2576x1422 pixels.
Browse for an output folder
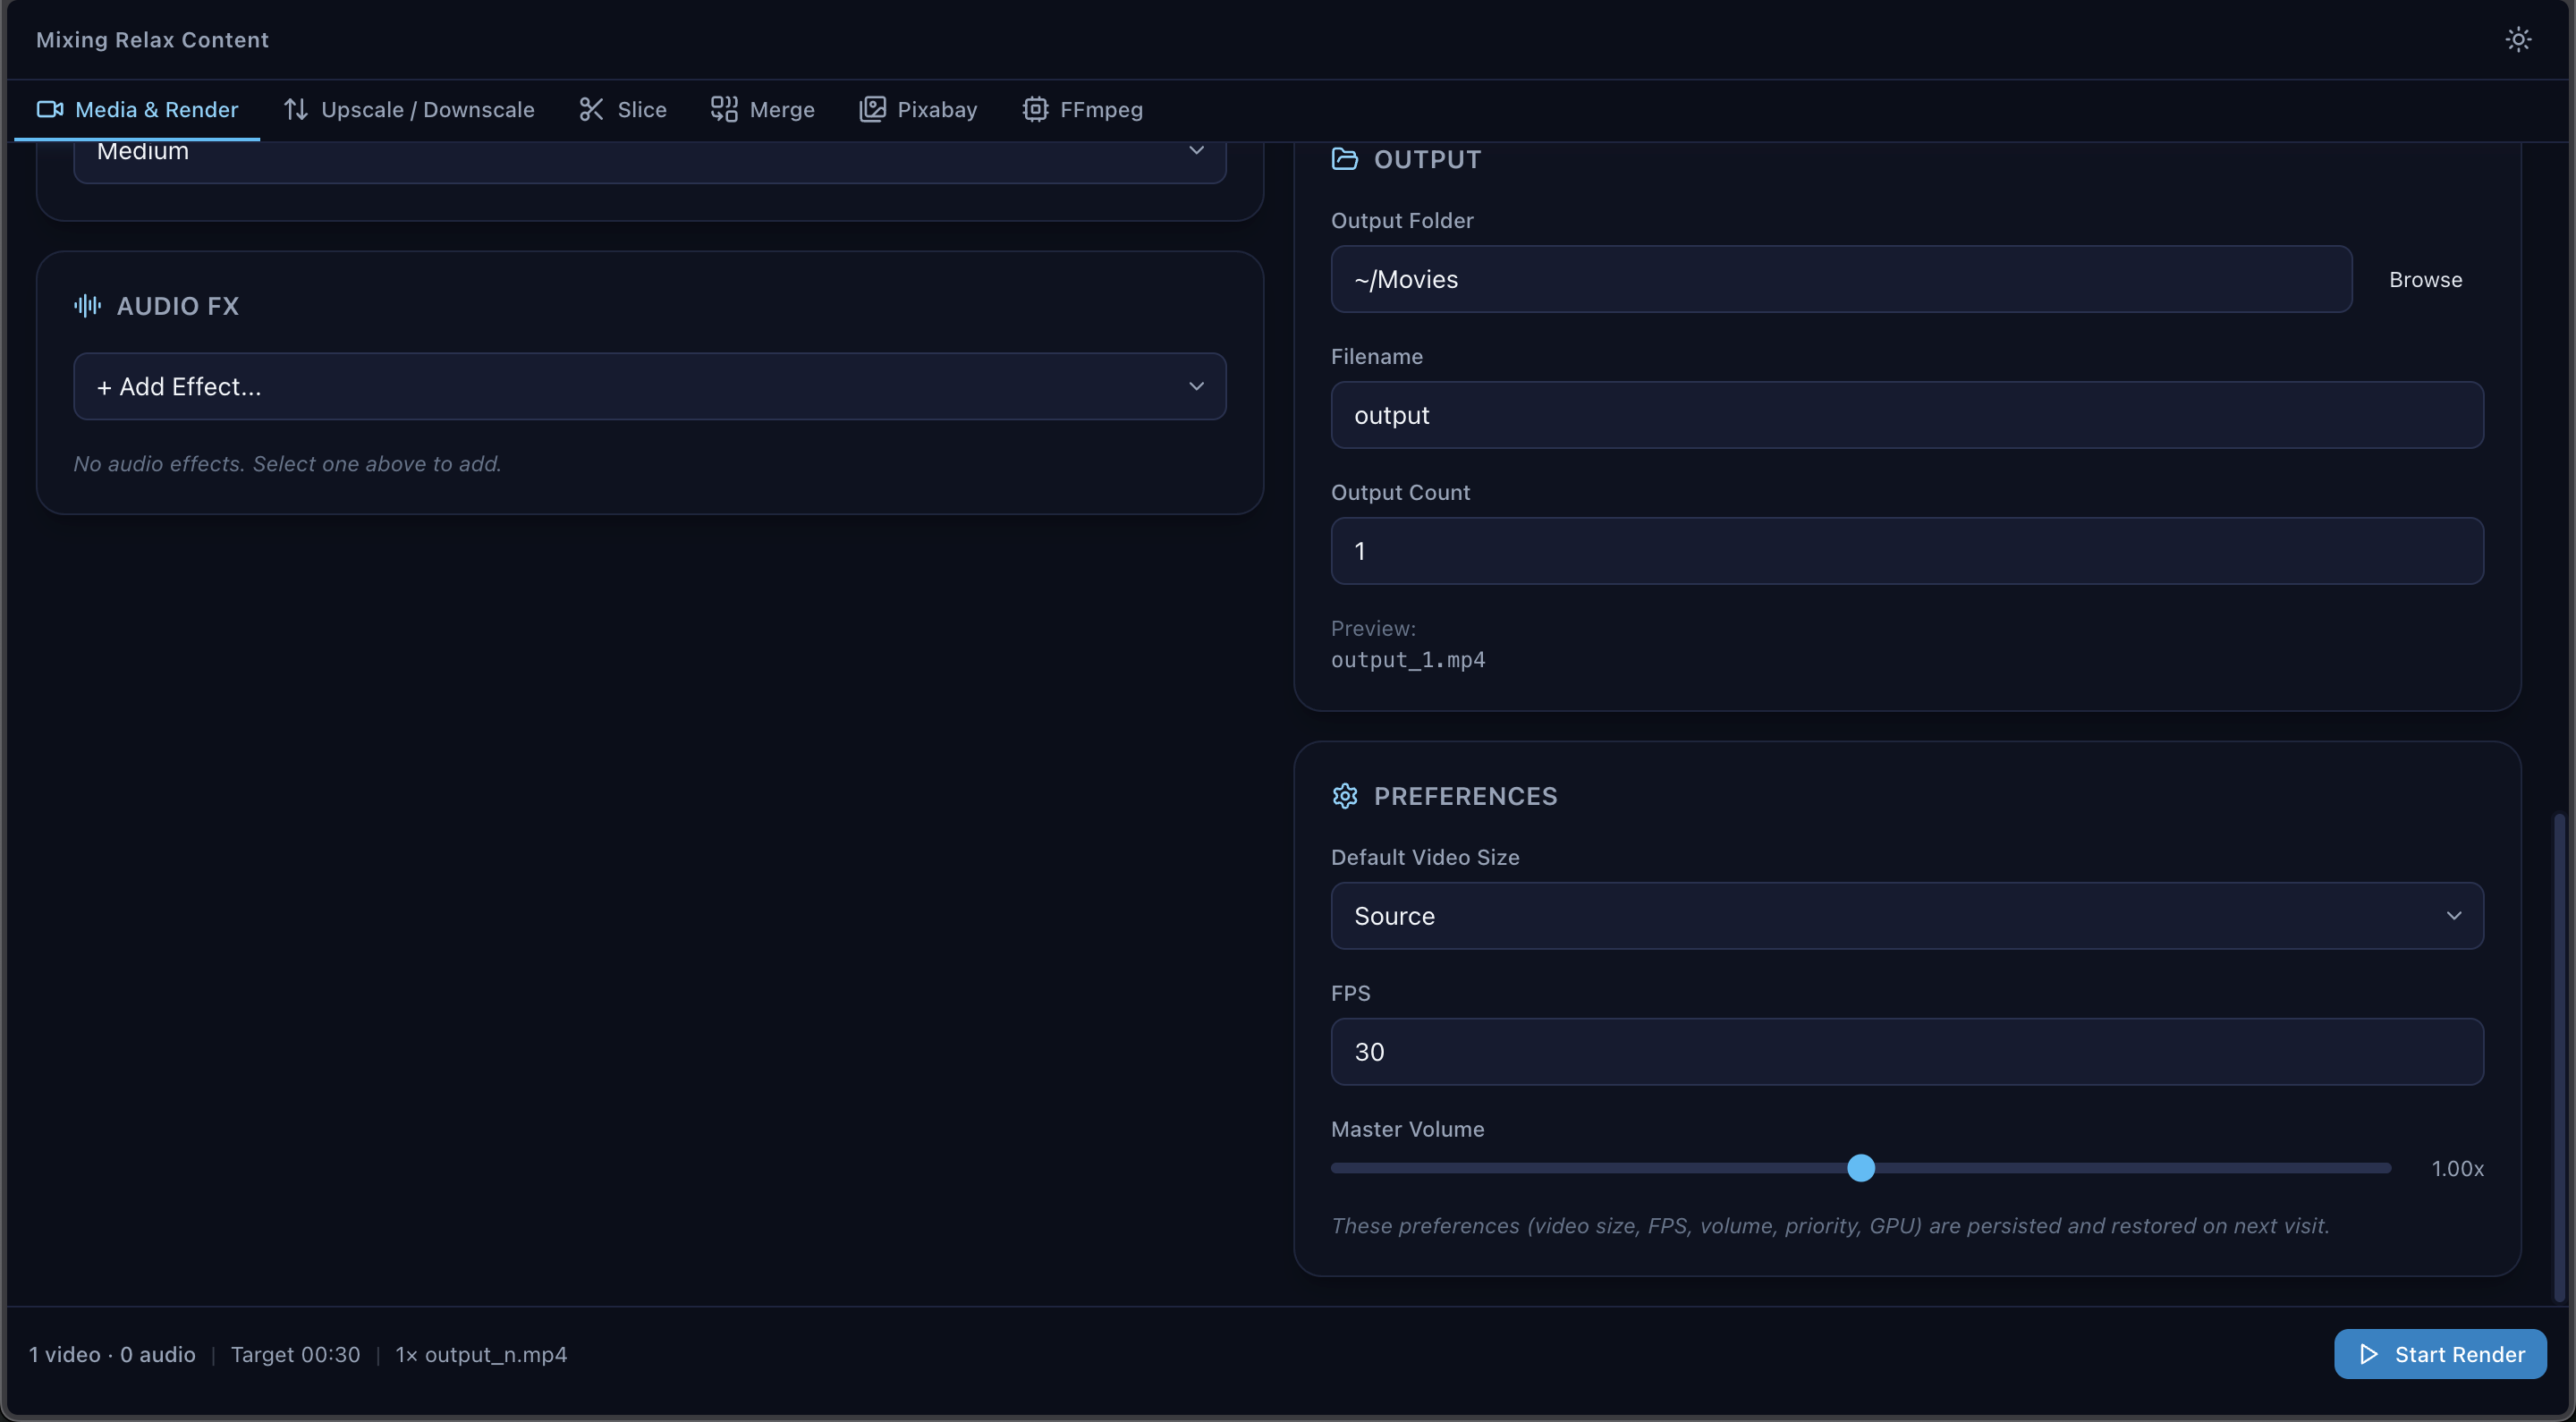pos(2425,279)
